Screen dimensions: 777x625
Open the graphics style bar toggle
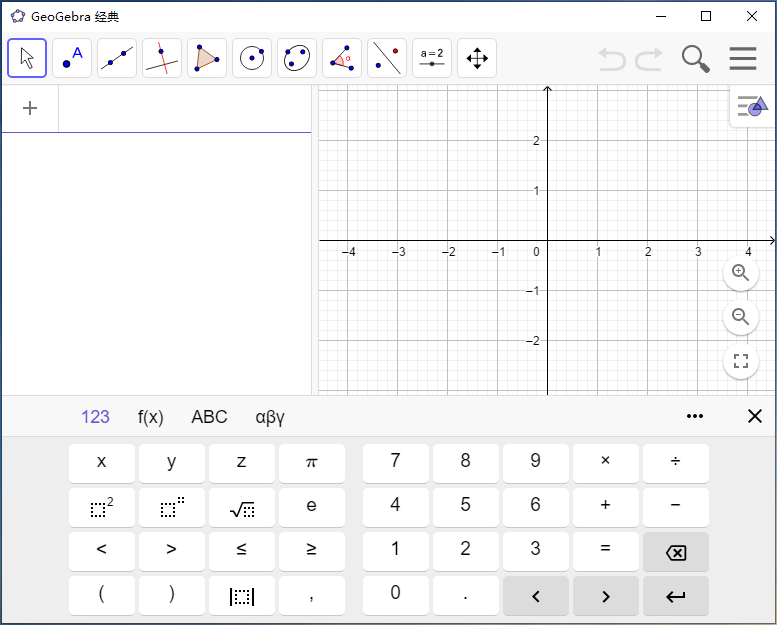pos(753,106)
